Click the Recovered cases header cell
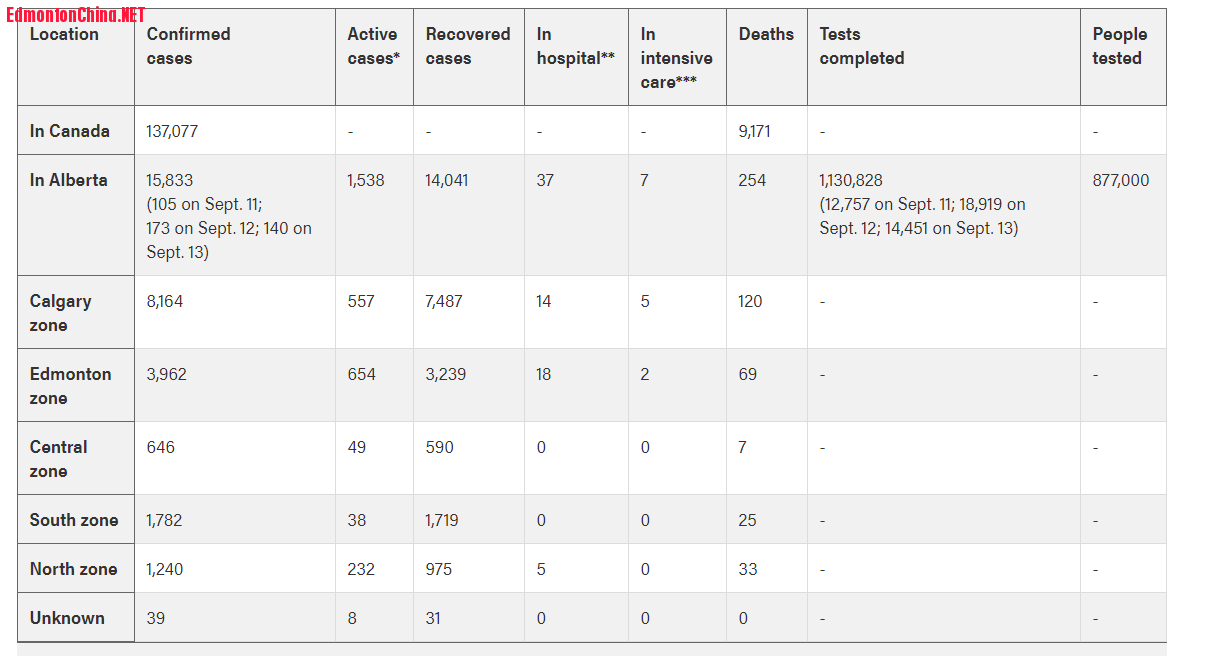The image size is (1205, 656). point(467,46)
